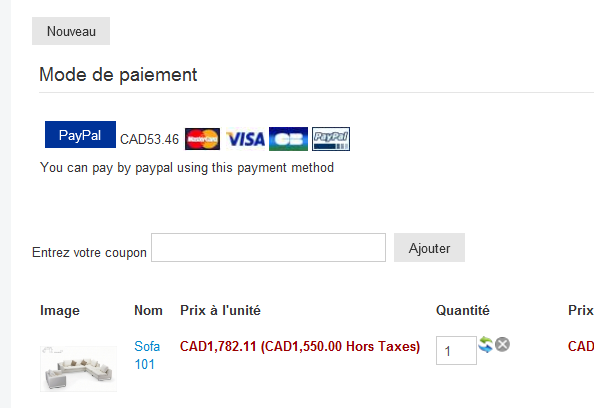Click the Nom column header

click(148, 310)
